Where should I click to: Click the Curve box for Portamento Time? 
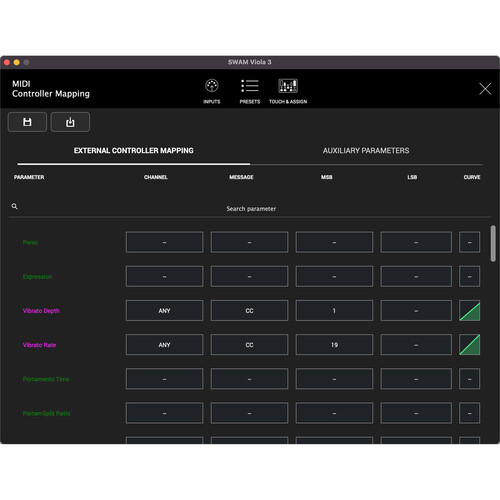pyautogui.click(x=469, y=379)
